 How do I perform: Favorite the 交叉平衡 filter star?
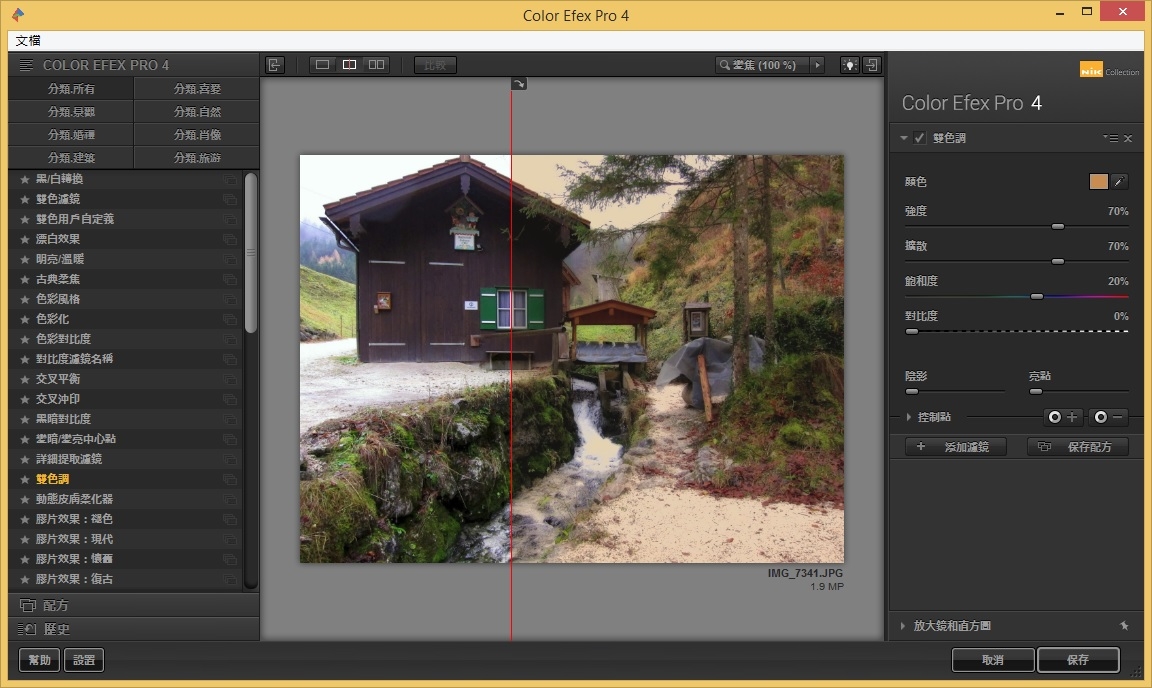pos(24,379)
